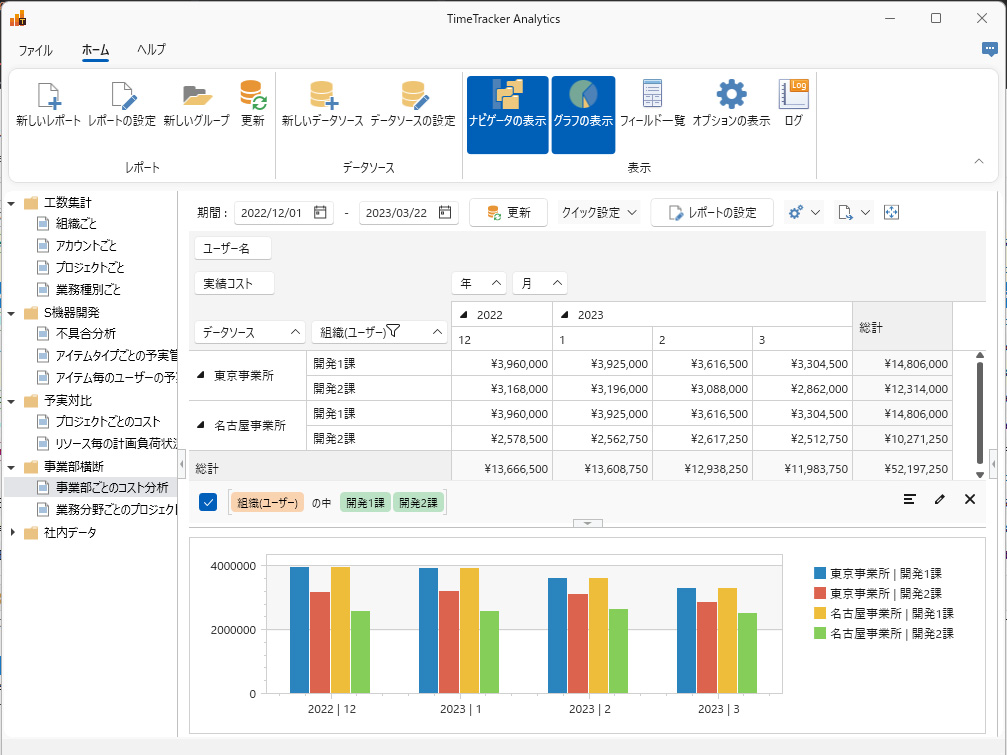Image resolution: width=1007 pixels, height=755 pixels.
Task: Switch to the ヘルプ tab
Action: [151, 50]
